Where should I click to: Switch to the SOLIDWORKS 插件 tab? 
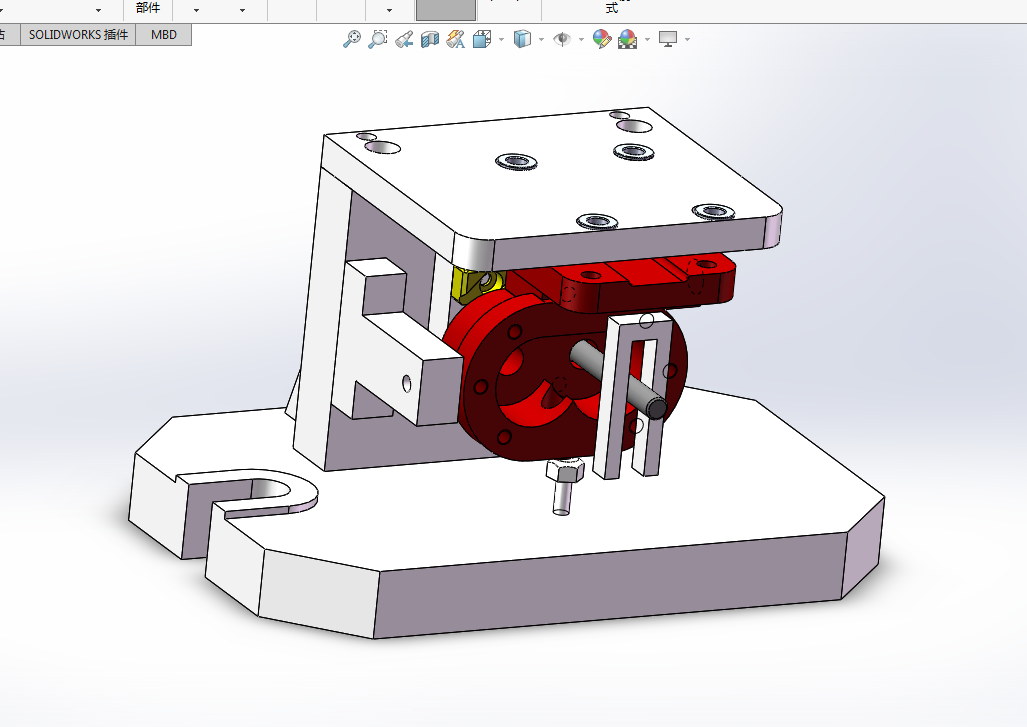coord(78,35)
